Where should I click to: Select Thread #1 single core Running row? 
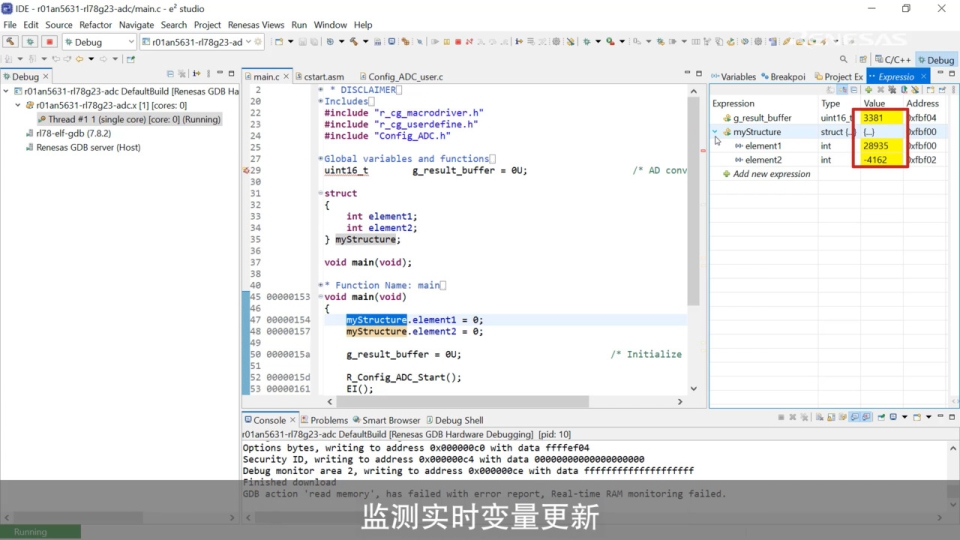pyautogui.click(x=129, y=119)
